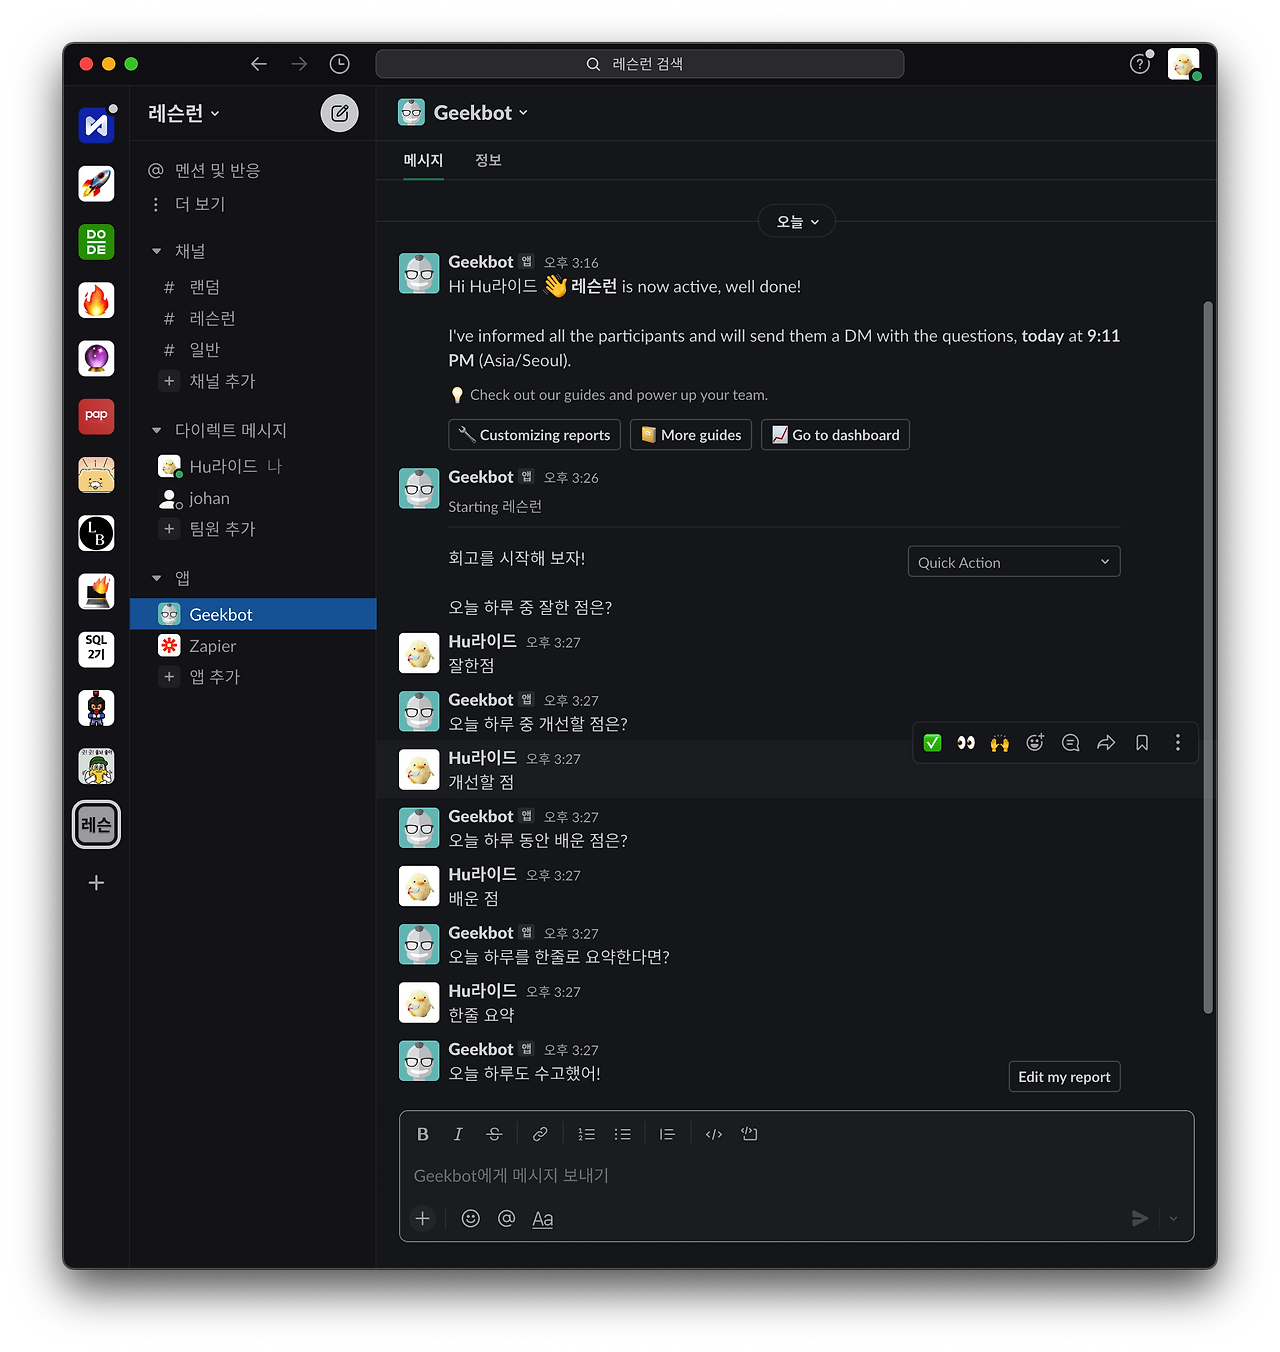Viewport: 1280px width, 1352px height.
Task: Open the add reaction emoji picker
Action: coord(1035,743)
